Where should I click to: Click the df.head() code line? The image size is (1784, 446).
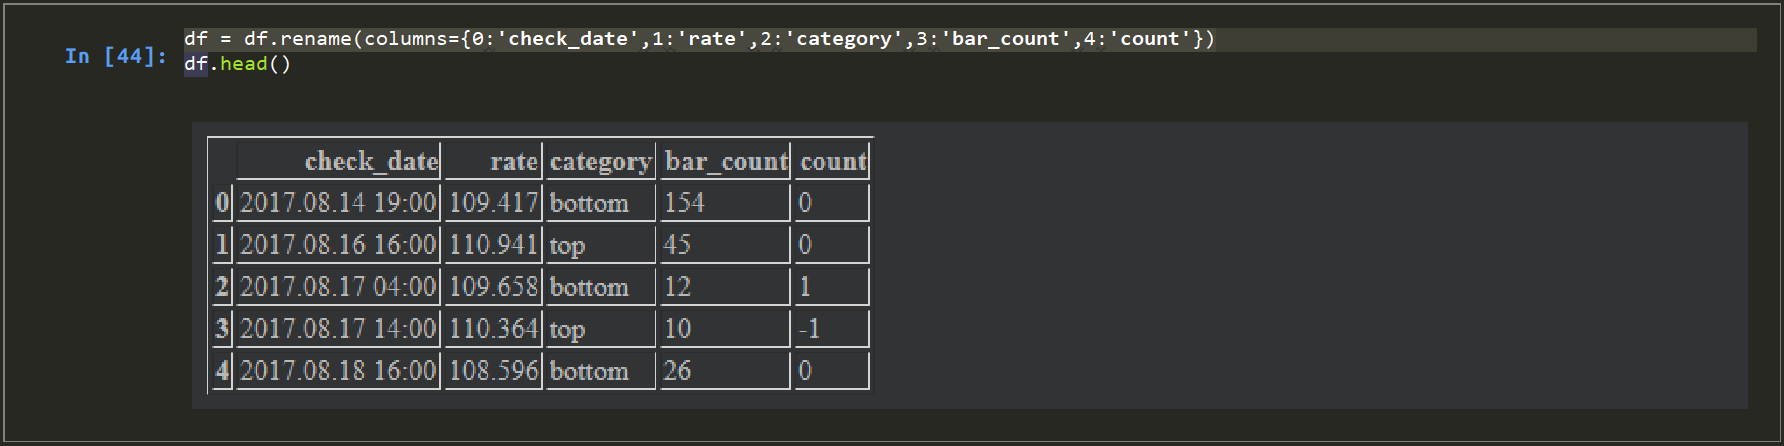(238, 64)
